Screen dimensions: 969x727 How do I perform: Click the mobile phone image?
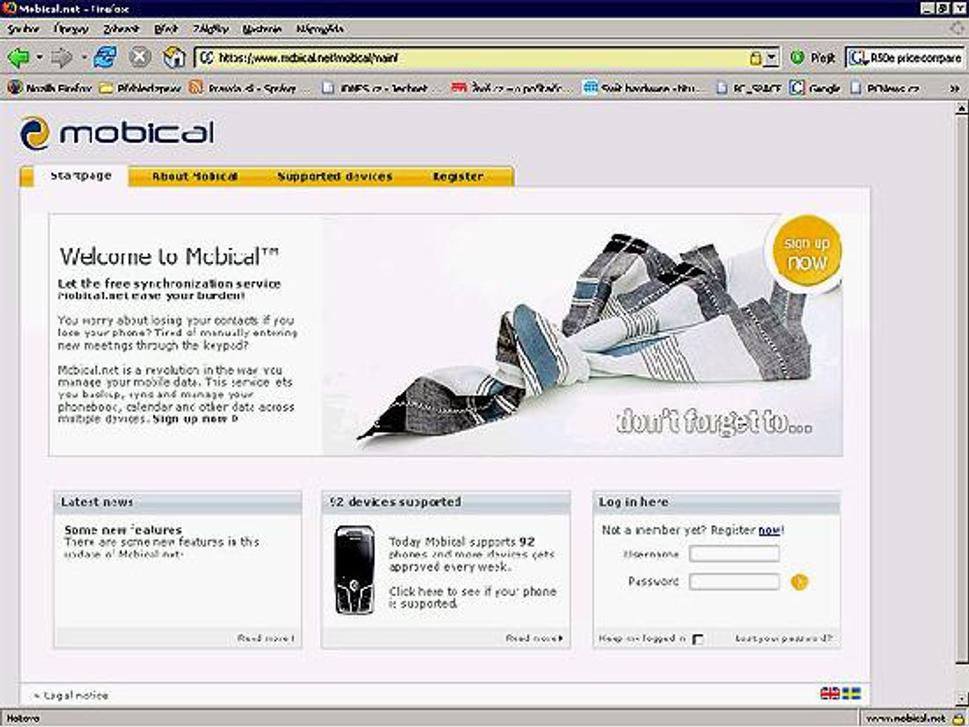[x=354, y=570]
